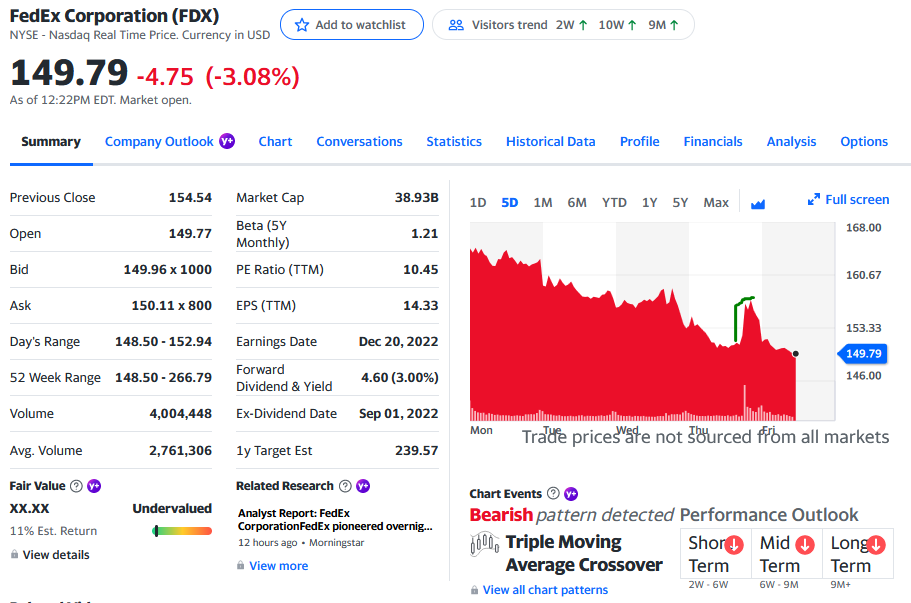Switch to the Profile tab
Viewport: 911px width, 603px height.
(639, 142)
